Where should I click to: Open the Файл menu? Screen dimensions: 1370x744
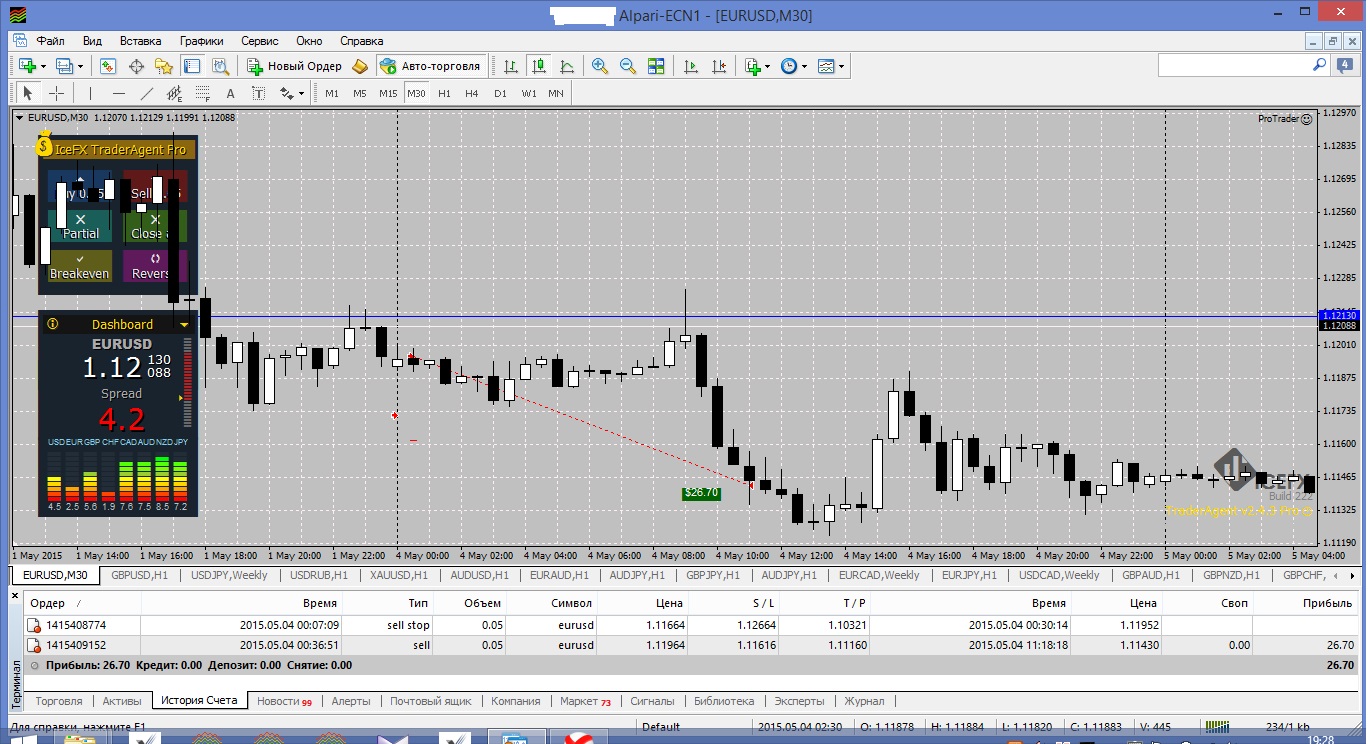(x=50, y=41)
